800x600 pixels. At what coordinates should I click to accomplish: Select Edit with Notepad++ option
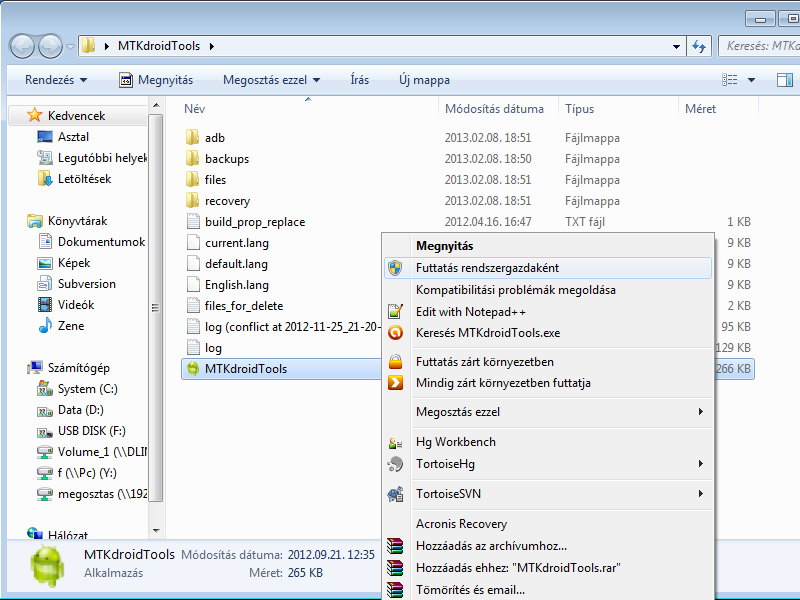coord(470,312)
